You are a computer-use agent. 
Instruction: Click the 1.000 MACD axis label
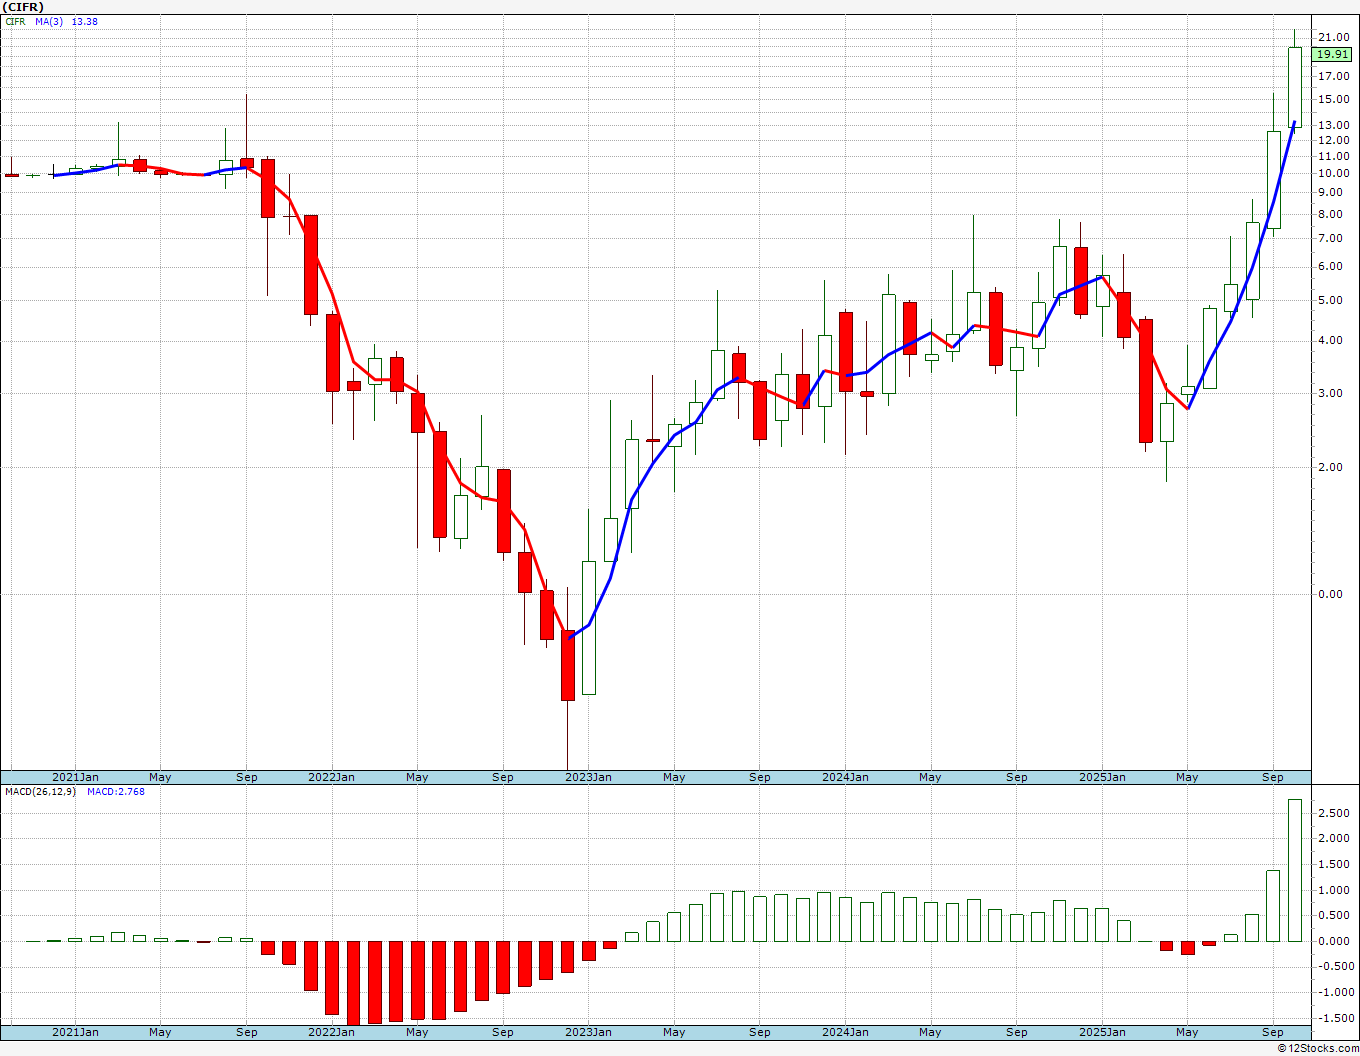[1335, 891]
